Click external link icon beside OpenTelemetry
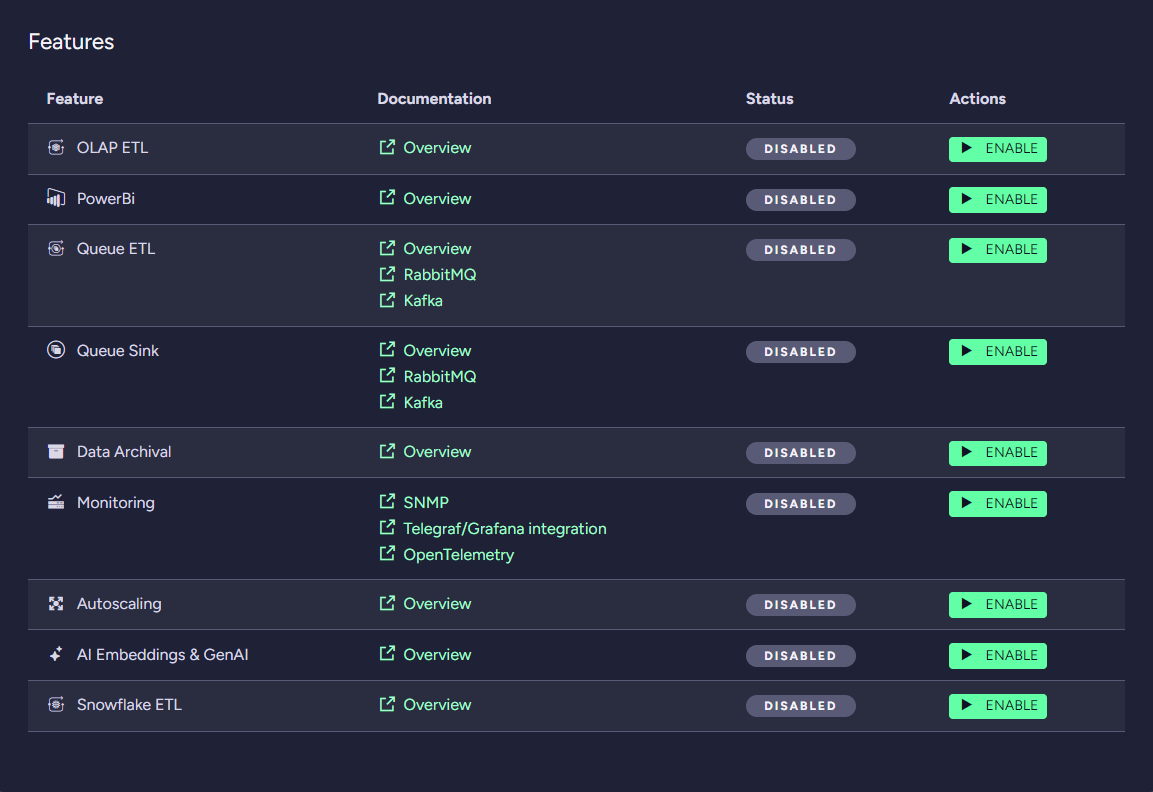 387,554
